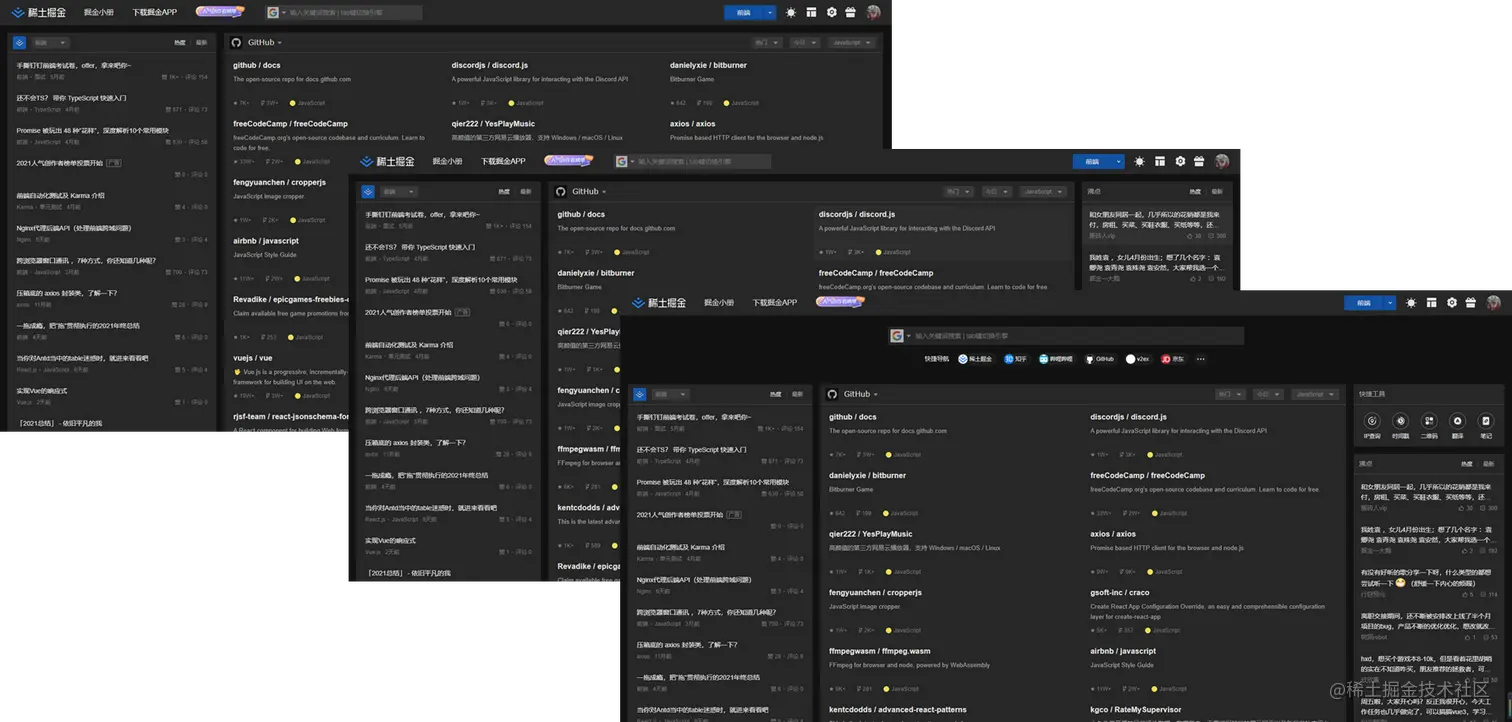1512x722 pixels.
Task: Open 时间戳 quick tool
Action: (x=1401, y=425)
